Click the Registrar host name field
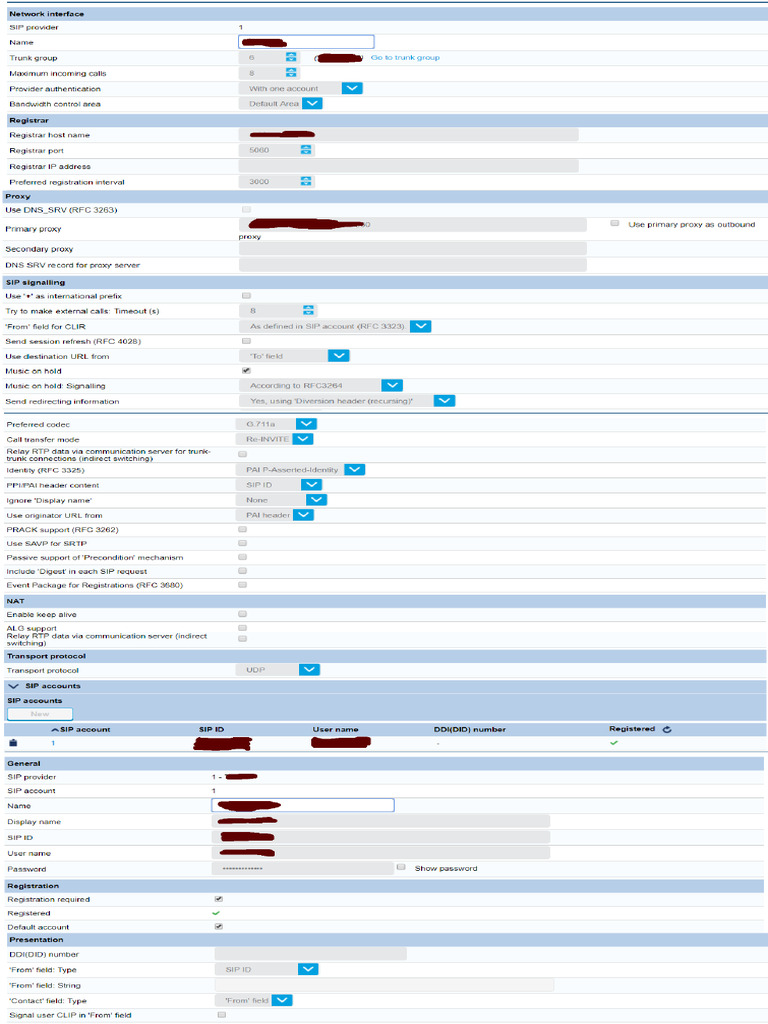This screenshot has height=1024, width=768. point(408,135)
